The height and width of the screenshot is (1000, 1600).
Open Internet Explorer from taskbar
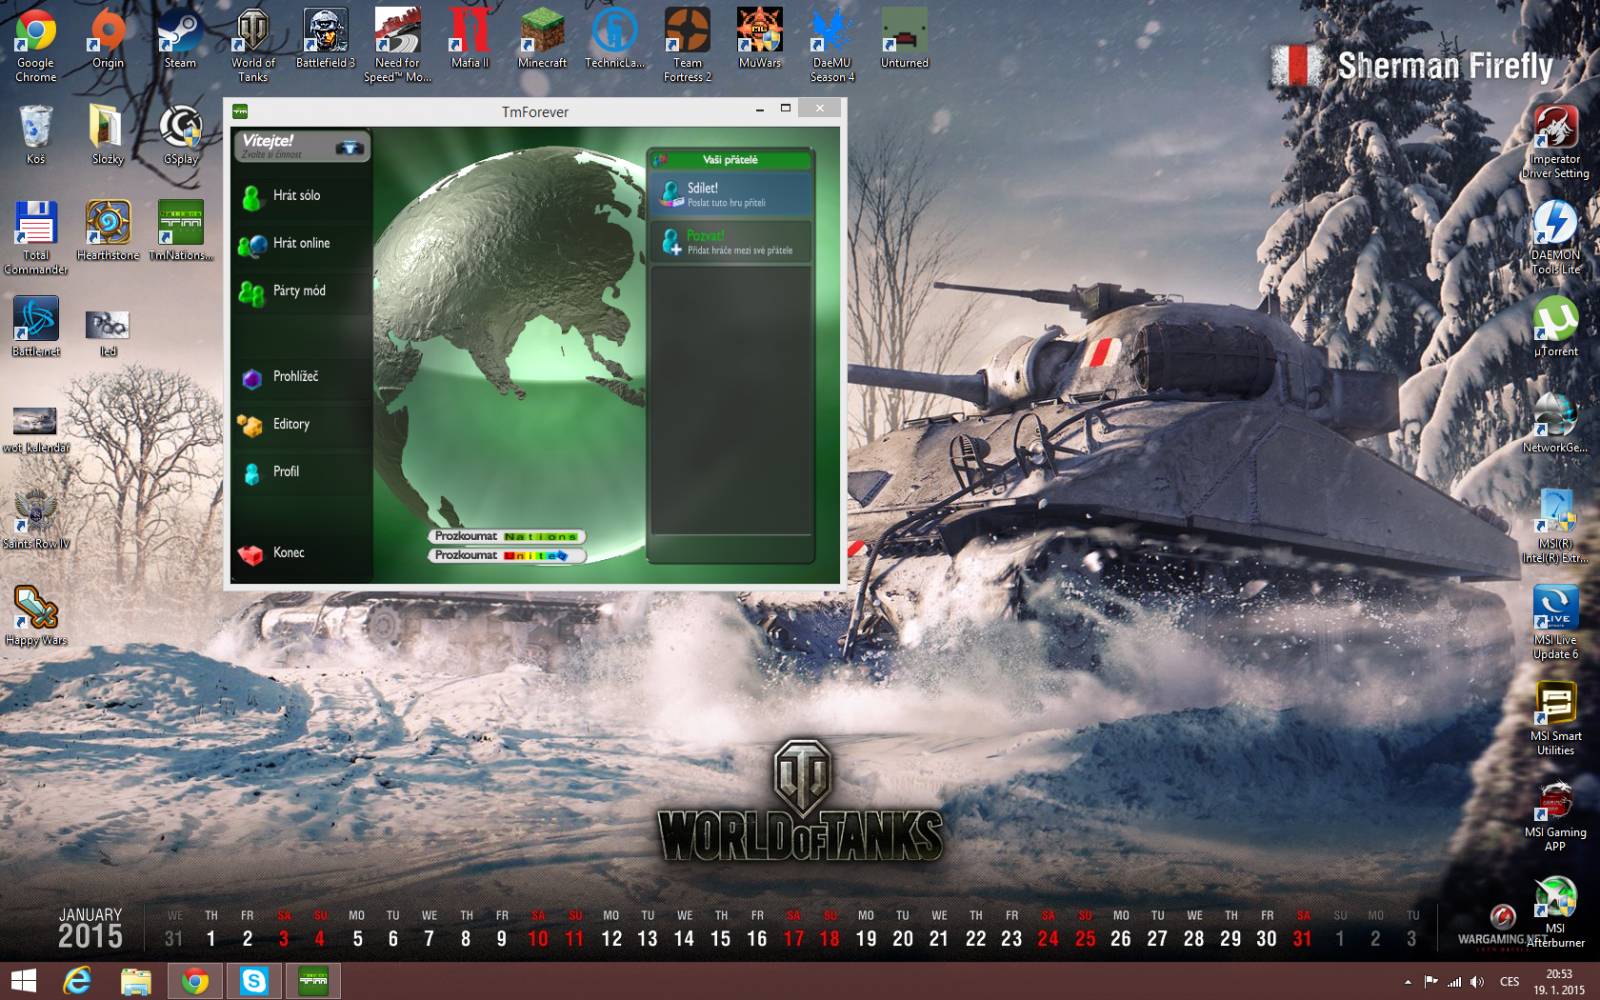point(77,981)
